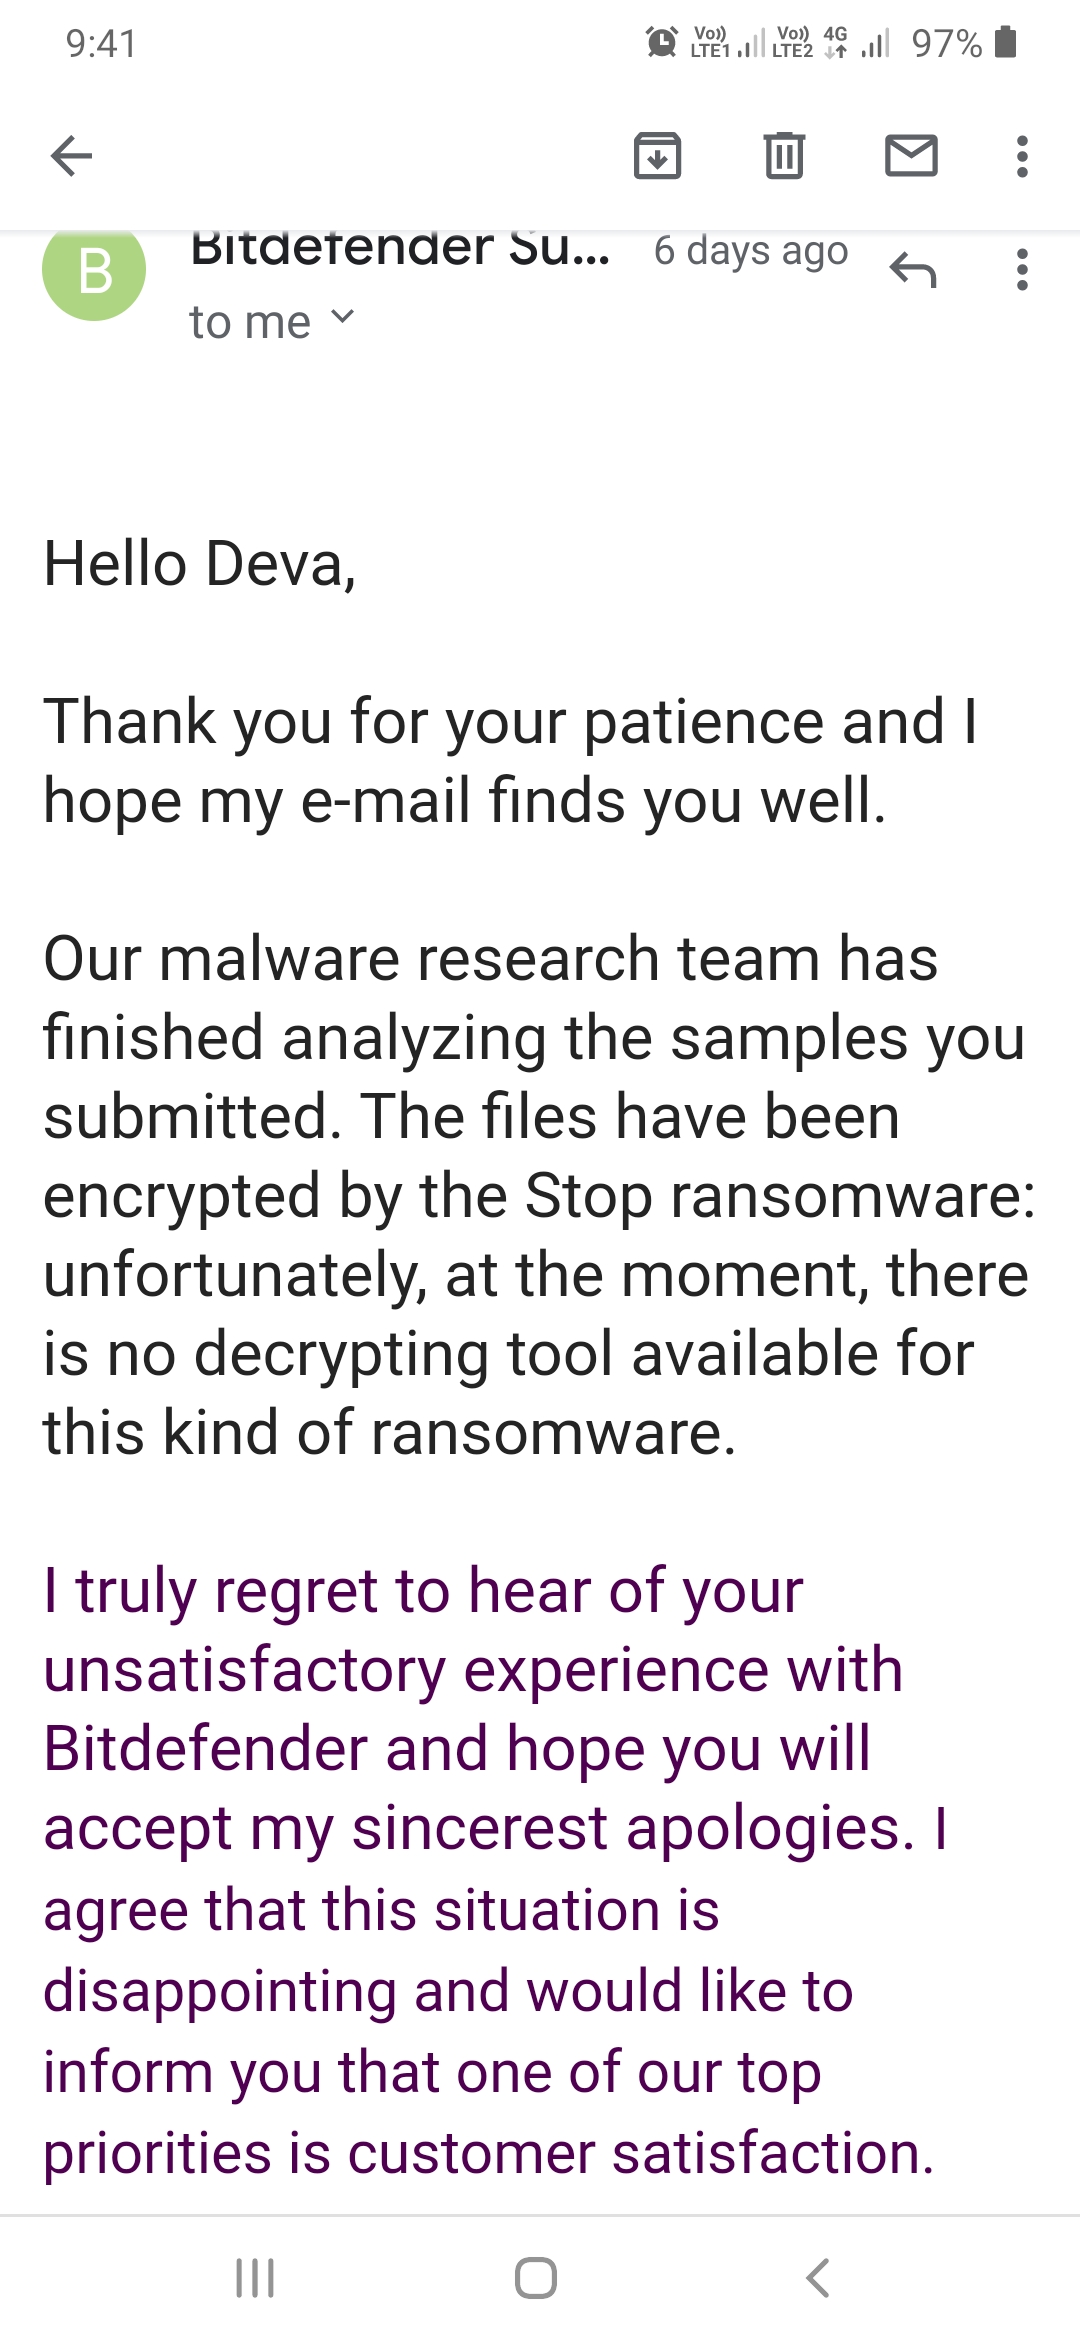The image size is (1080, 2340).
Task: Tap the 'Hello Deva,' greeting line
Action: 200,564
